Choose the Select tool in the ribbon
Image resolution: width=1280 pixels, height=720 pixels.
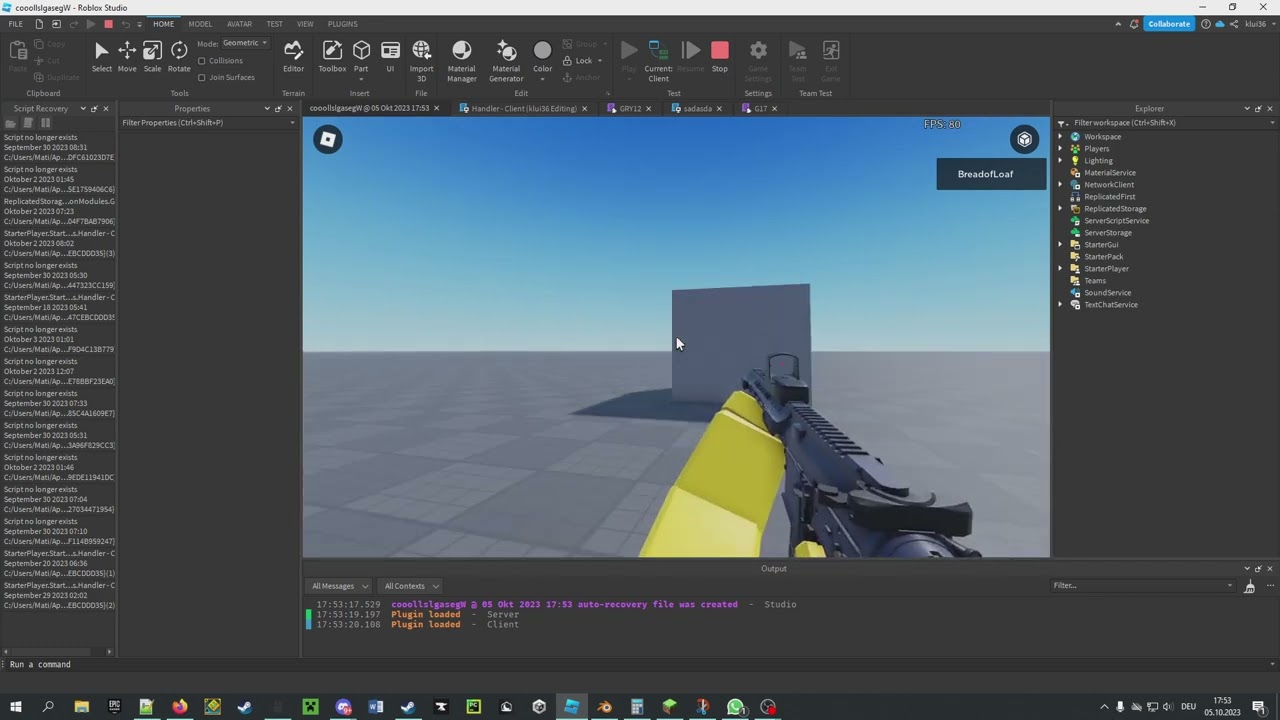101,57
